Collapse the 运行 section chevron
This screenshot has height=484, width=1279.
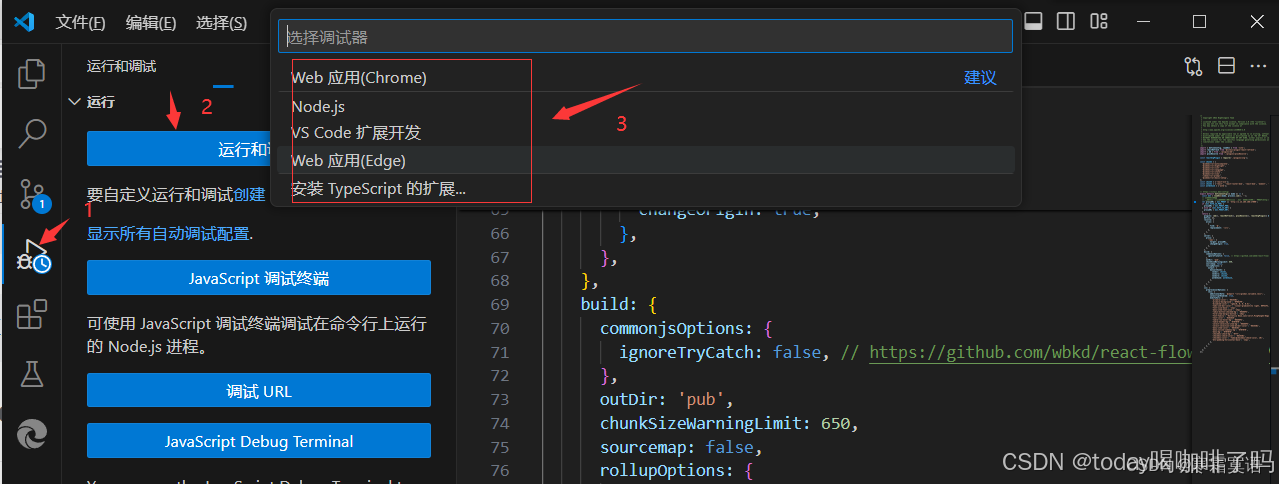click(x=74, y=102)
